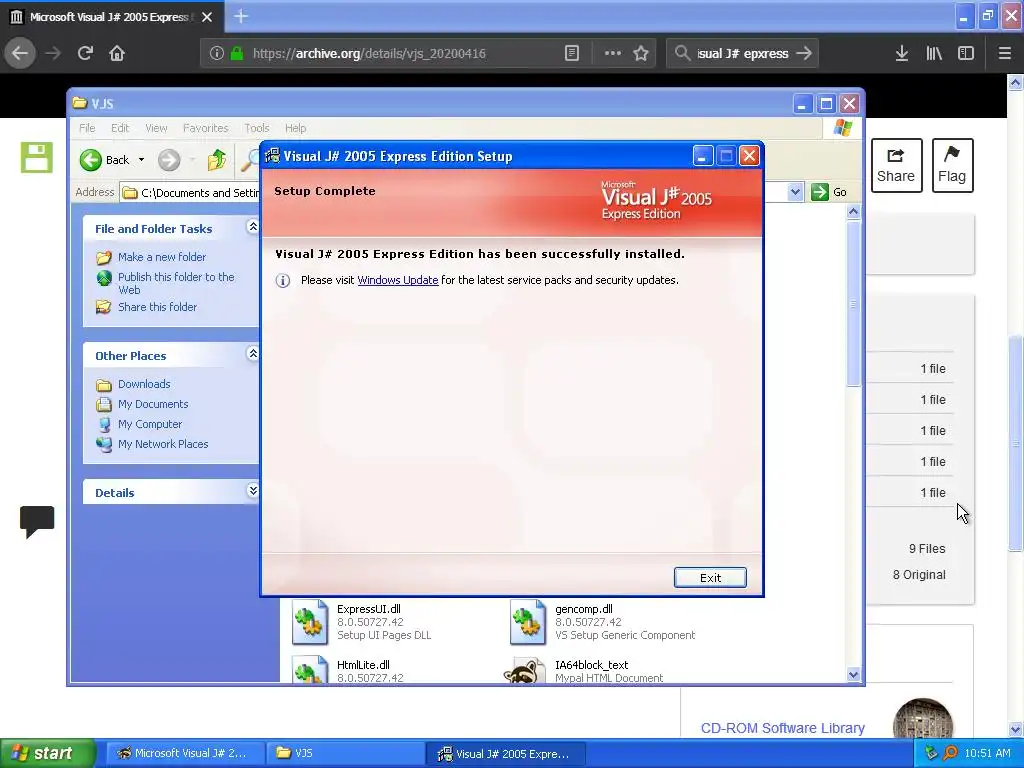Open the Back history dropdown arrow

tap(141, 160)
